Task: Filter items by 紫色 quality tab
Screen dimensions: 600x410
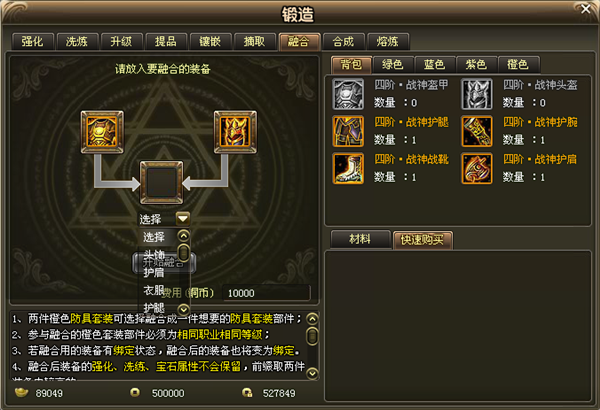Action: [x=476, y=64]
